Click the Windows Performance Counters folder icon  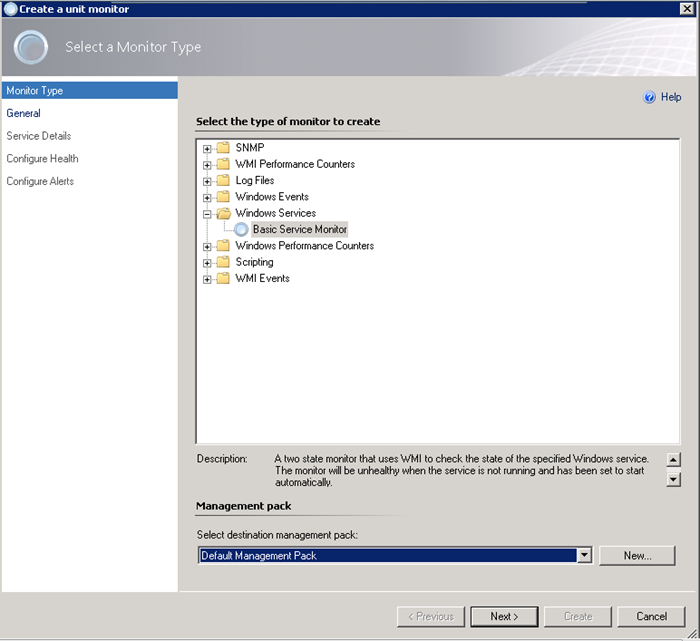pyautogui.click(x=223, y=246)
